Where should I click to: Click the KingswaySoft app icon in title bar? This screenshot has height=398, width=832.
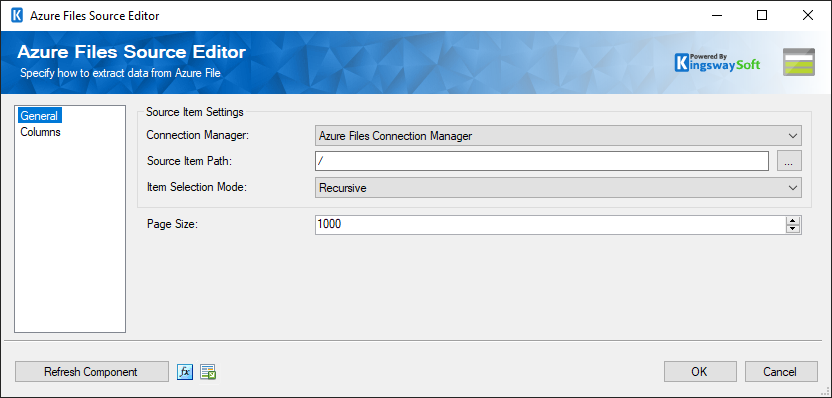(x=17, y=15)
